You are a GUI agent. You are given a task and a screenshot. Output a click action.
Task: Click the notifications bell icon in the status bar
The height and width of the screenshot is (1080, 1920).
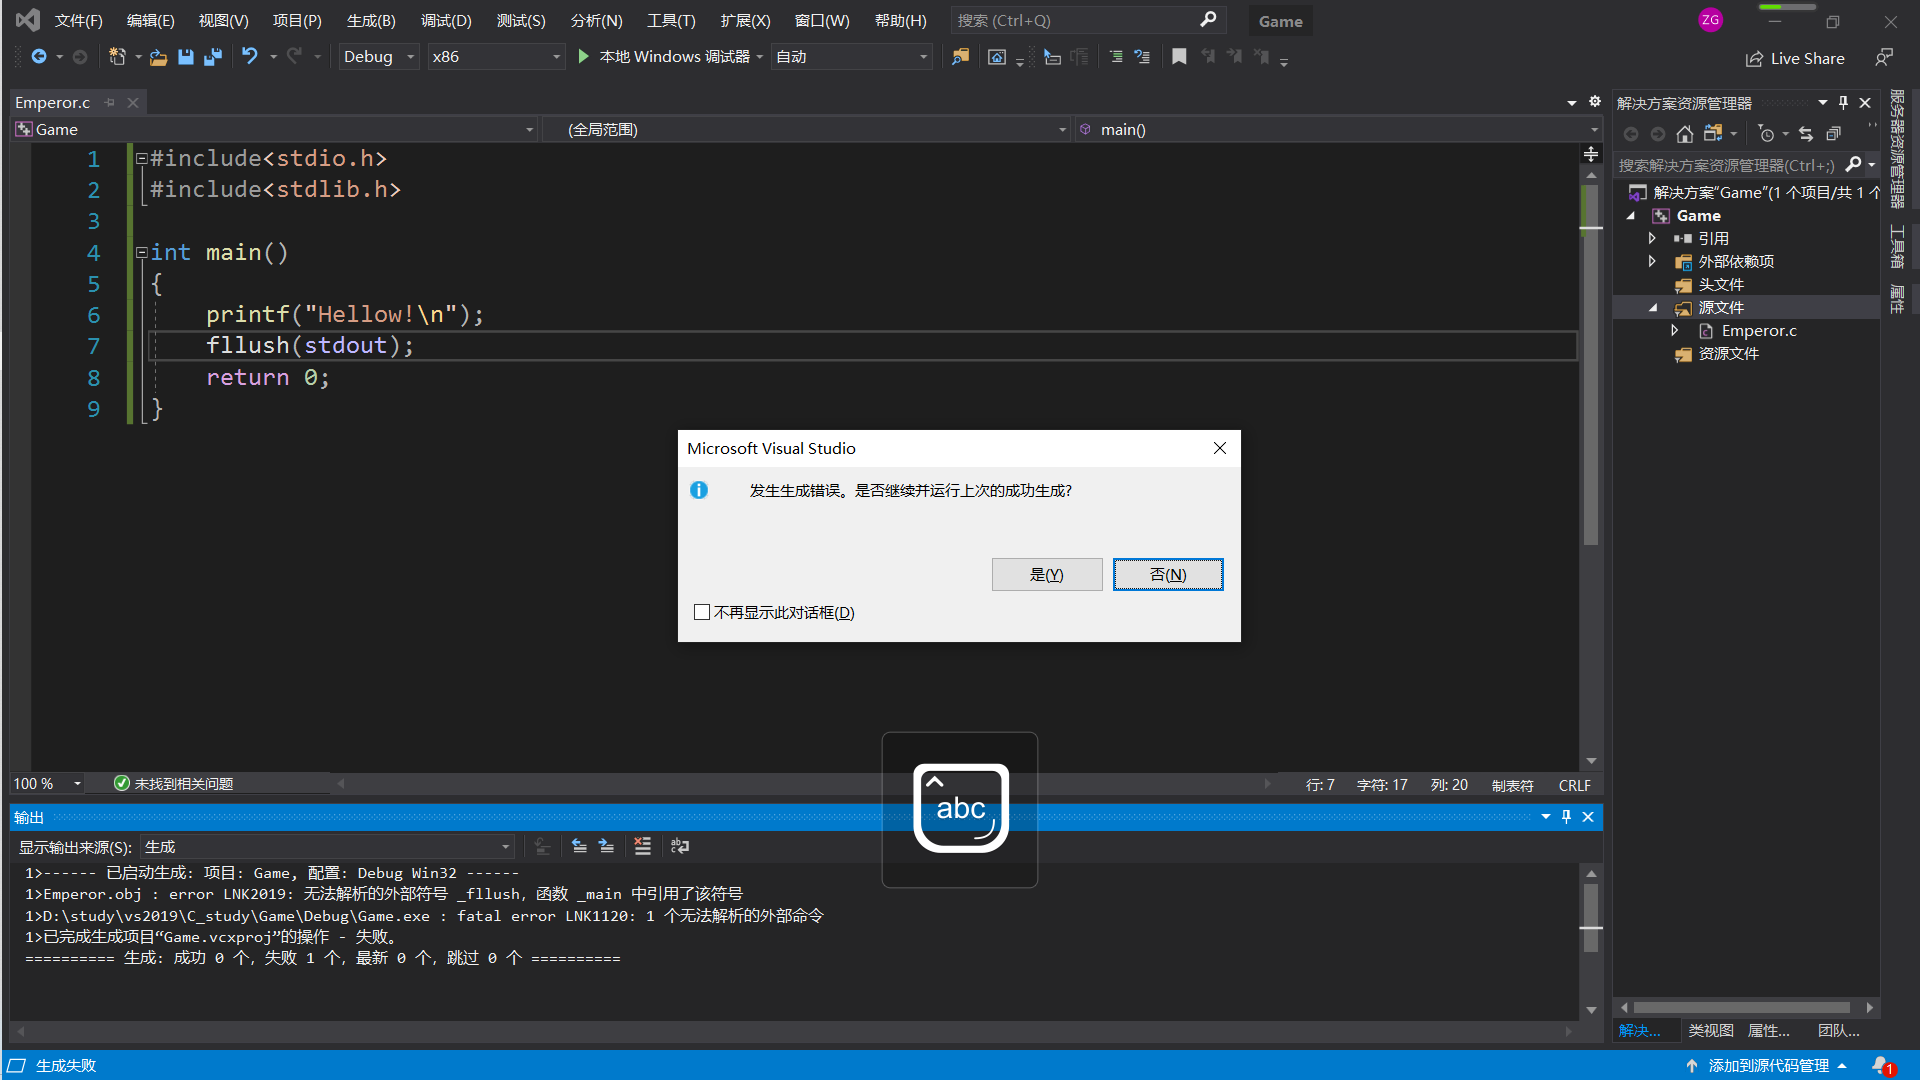[1882, 1066]
